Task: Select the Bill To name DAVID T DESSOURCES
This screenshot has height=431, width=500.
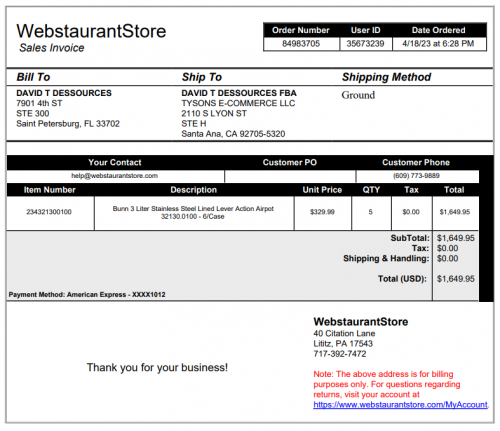Action: pos(64,93)
